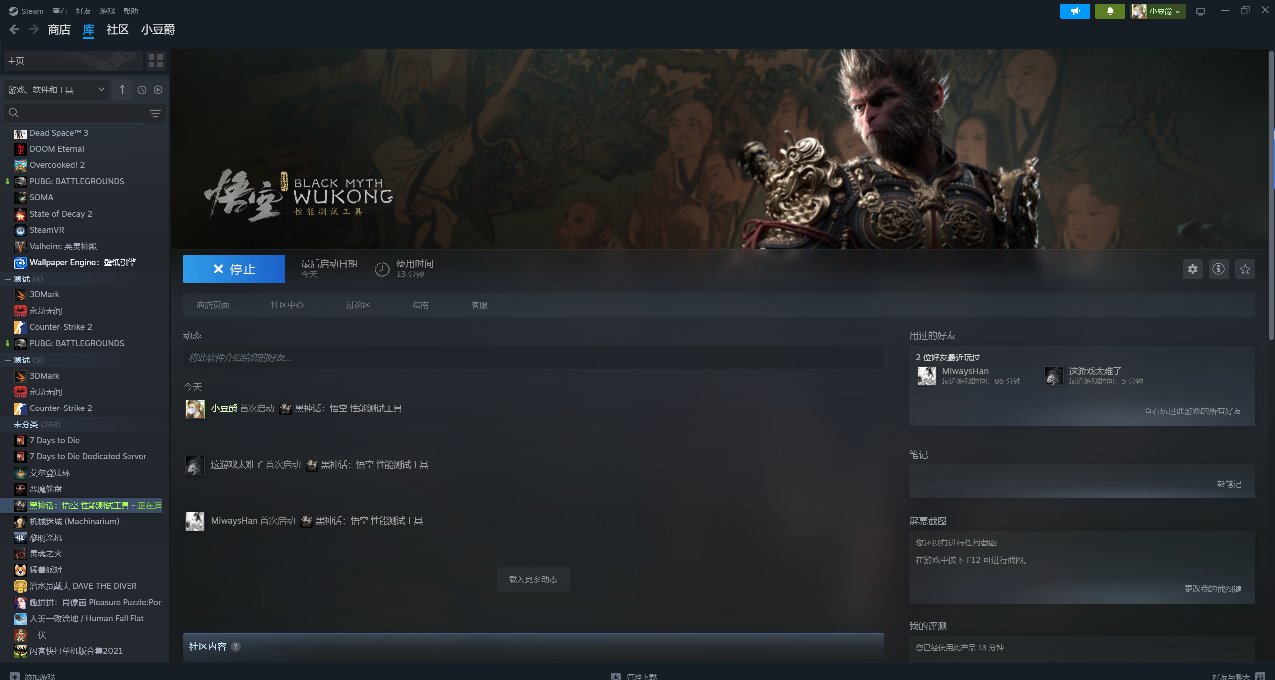The image size is (1275, 680).
Task: Open the 社区 section
Action: [x=118, y=29]
